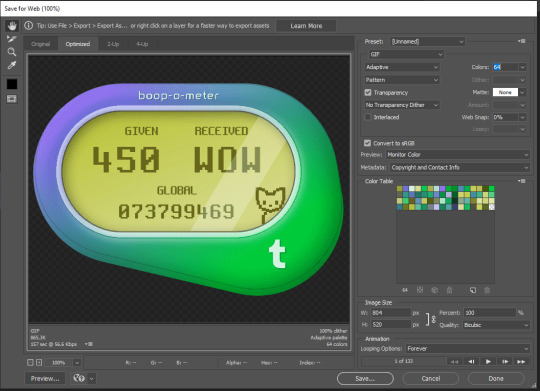Open the Looping Options dropdown
Image resolution: width=540 pixels, height=391 pixels.
[x=467, y=349]
